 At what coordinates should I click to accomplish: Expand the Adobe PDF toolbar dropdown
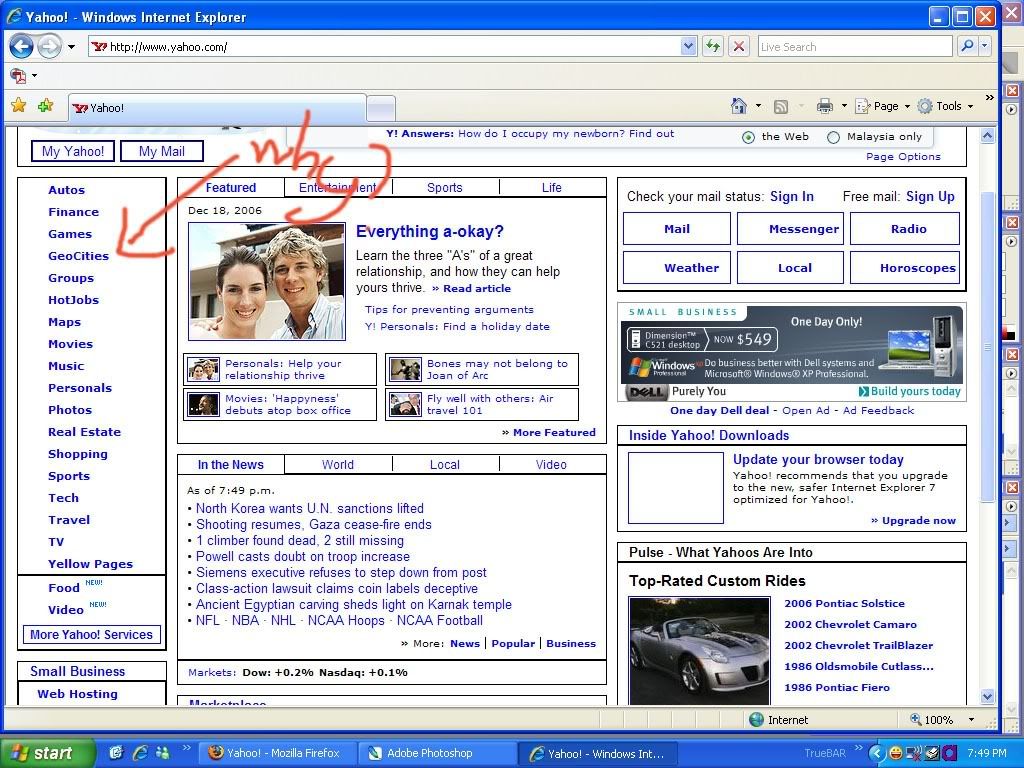(x=35, y=76)
